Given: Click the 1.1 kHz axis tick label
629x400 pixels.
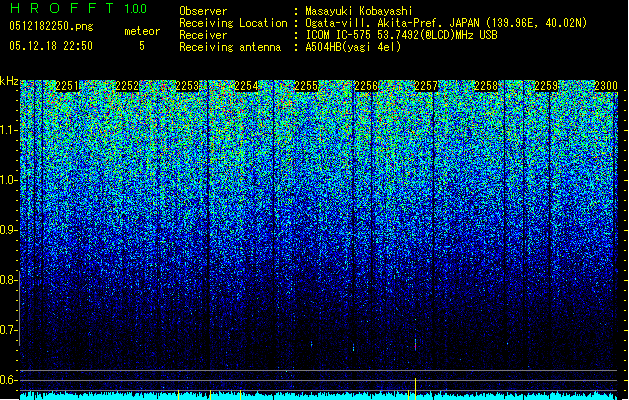Looking at the screenshot, I should 9,130.
